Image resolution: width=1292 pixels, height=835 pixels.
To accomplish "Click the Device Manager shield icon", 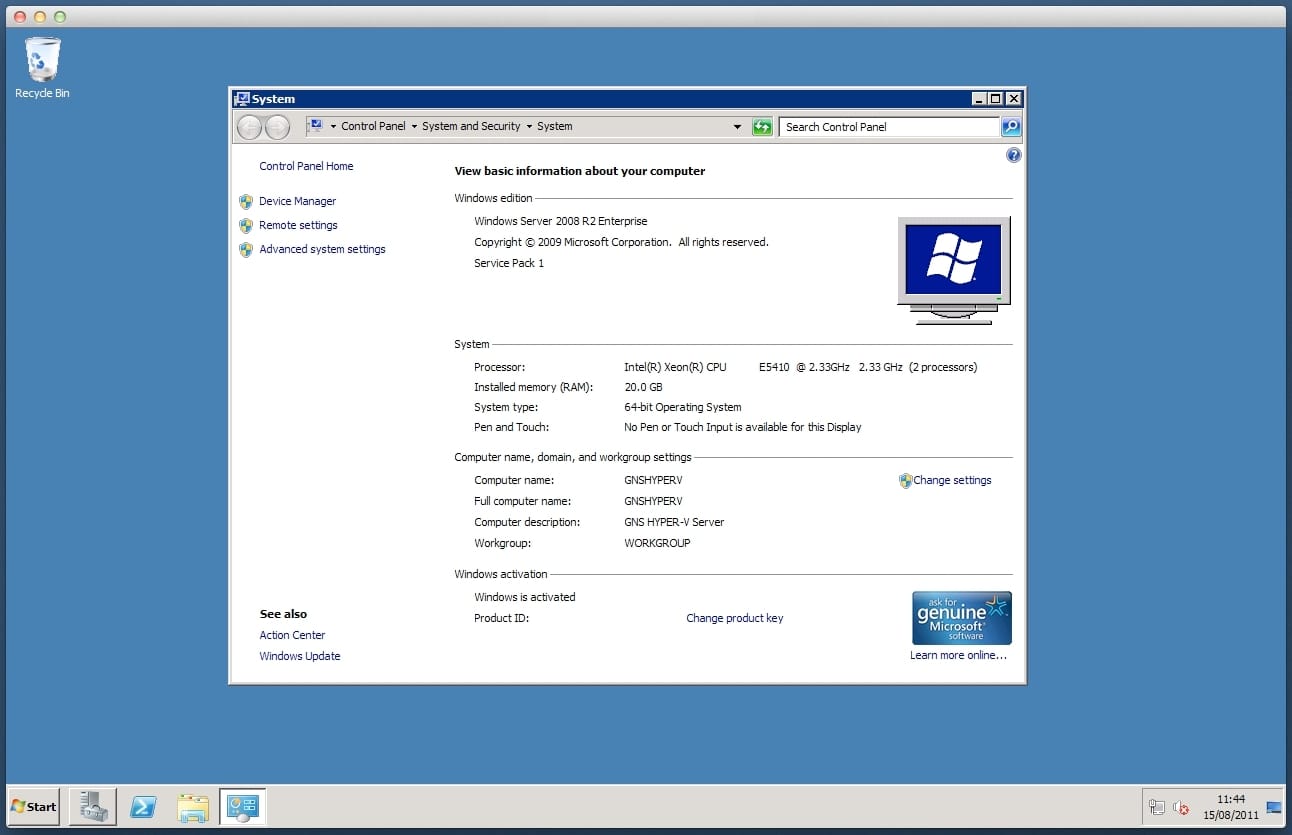I will pyautogui.click(x=246, y=201).
